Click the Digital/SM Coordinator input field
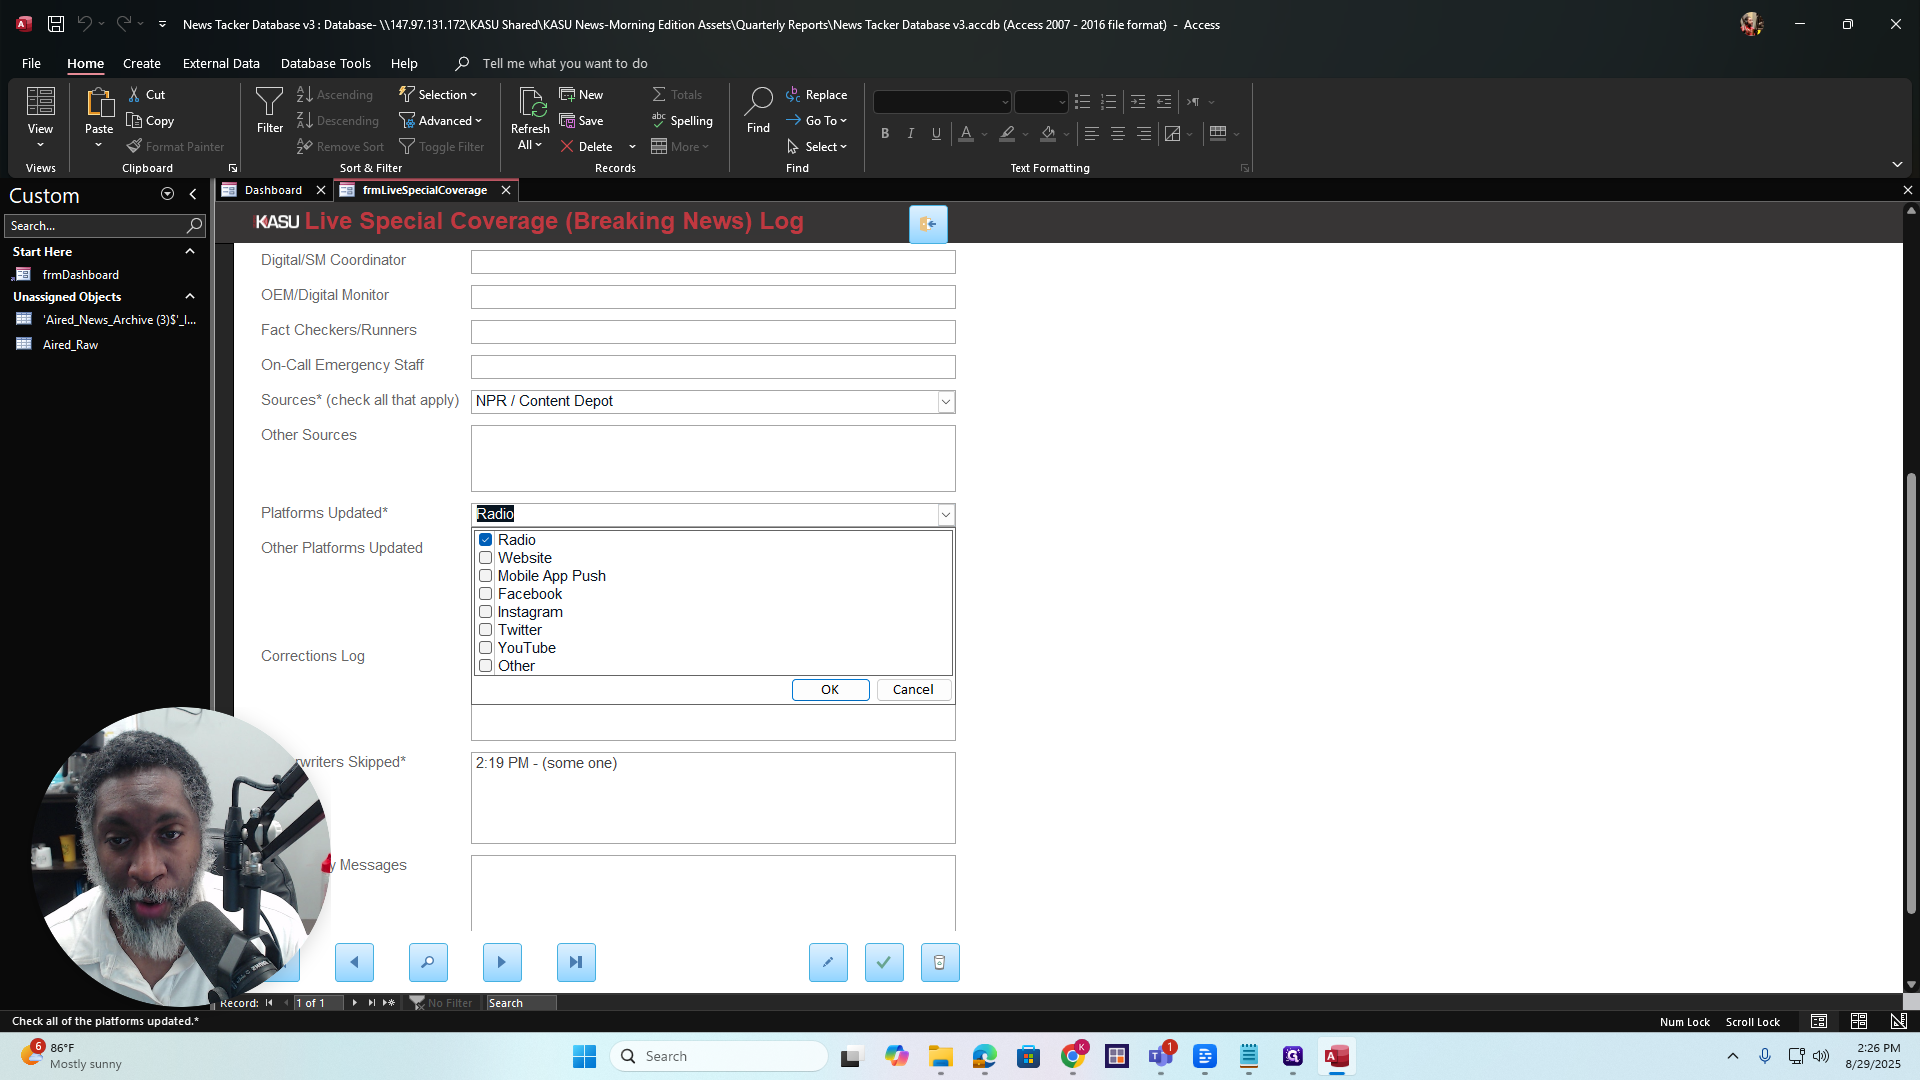This screenshot has height=1080, width=1920. tap(713, 262)
